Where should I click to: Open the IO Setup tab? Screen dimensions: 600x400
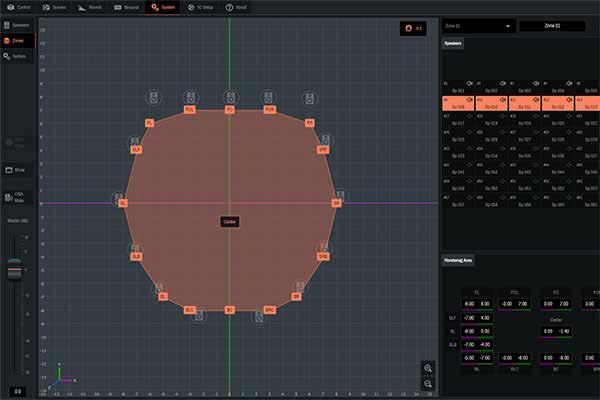point(201,7)
